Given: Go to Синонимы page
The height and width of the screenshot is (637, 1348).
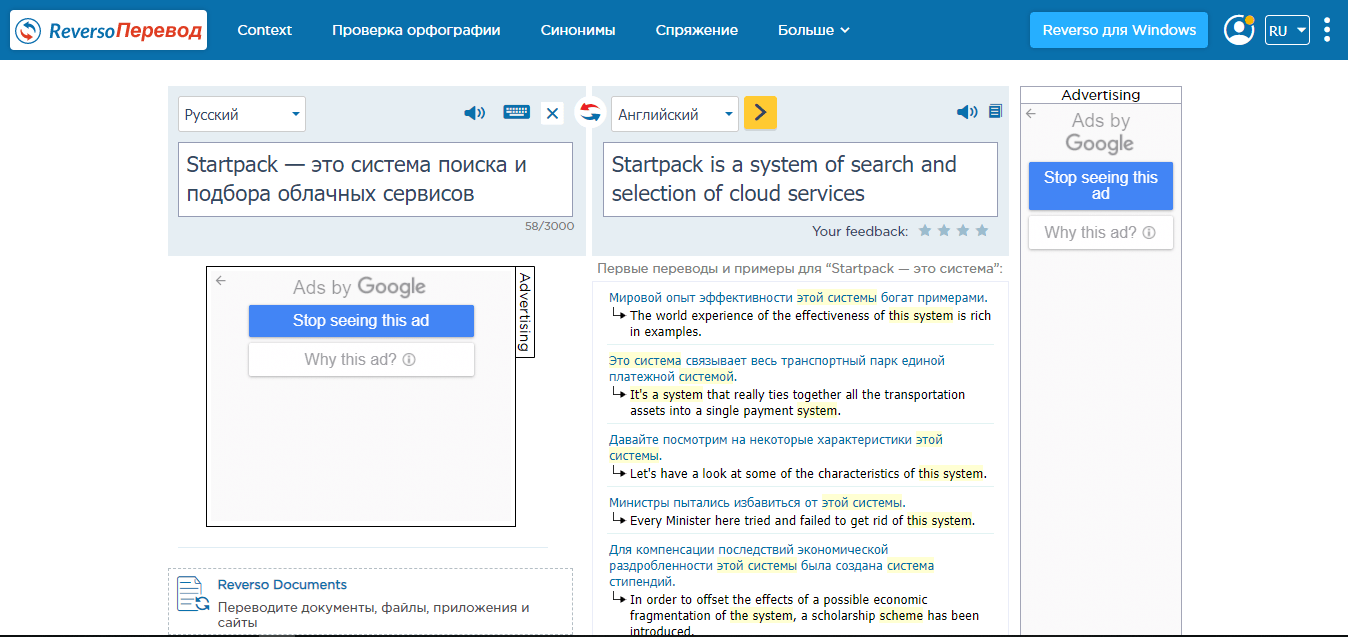Looking at the screenshot, I should coord(578,30).
